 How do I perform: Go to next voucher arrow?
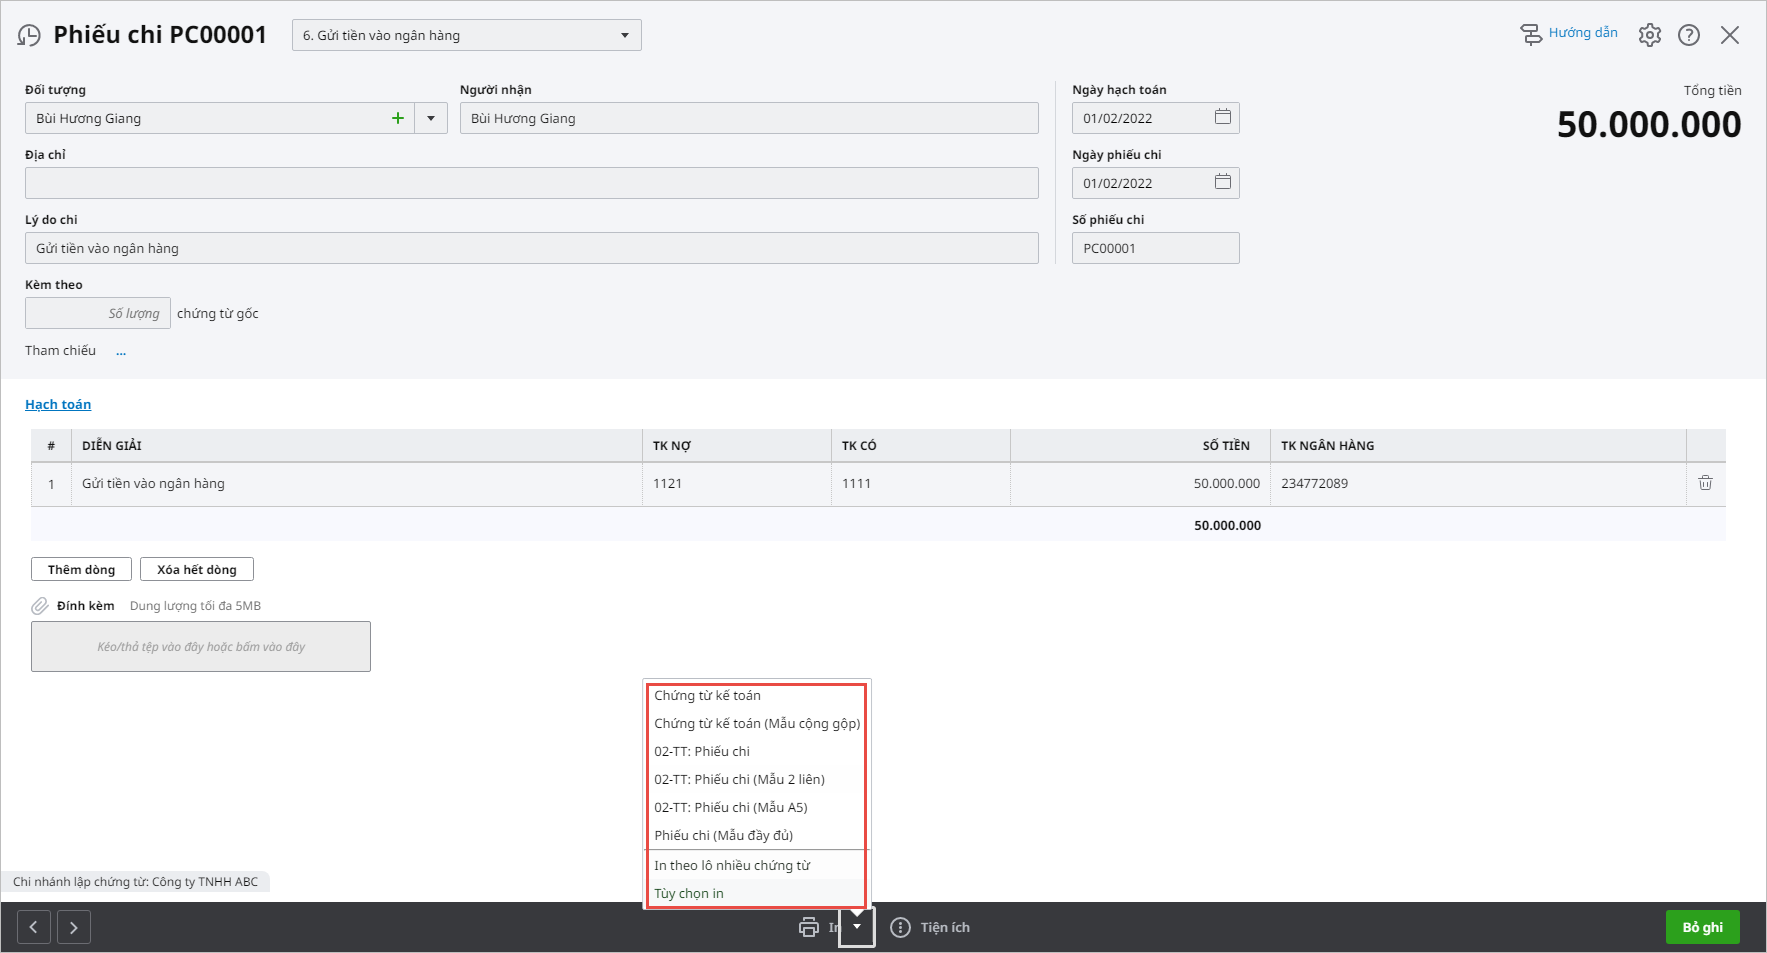(74, 927)
